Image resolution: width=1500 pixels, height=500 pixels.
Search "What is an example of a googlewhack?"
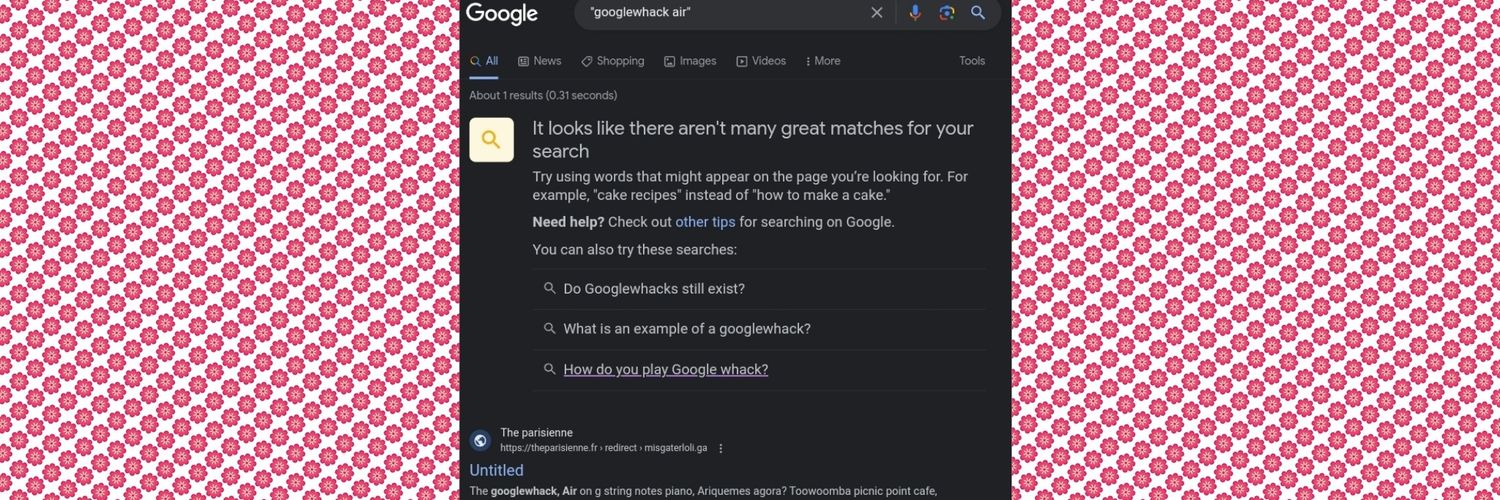[759, 329]
